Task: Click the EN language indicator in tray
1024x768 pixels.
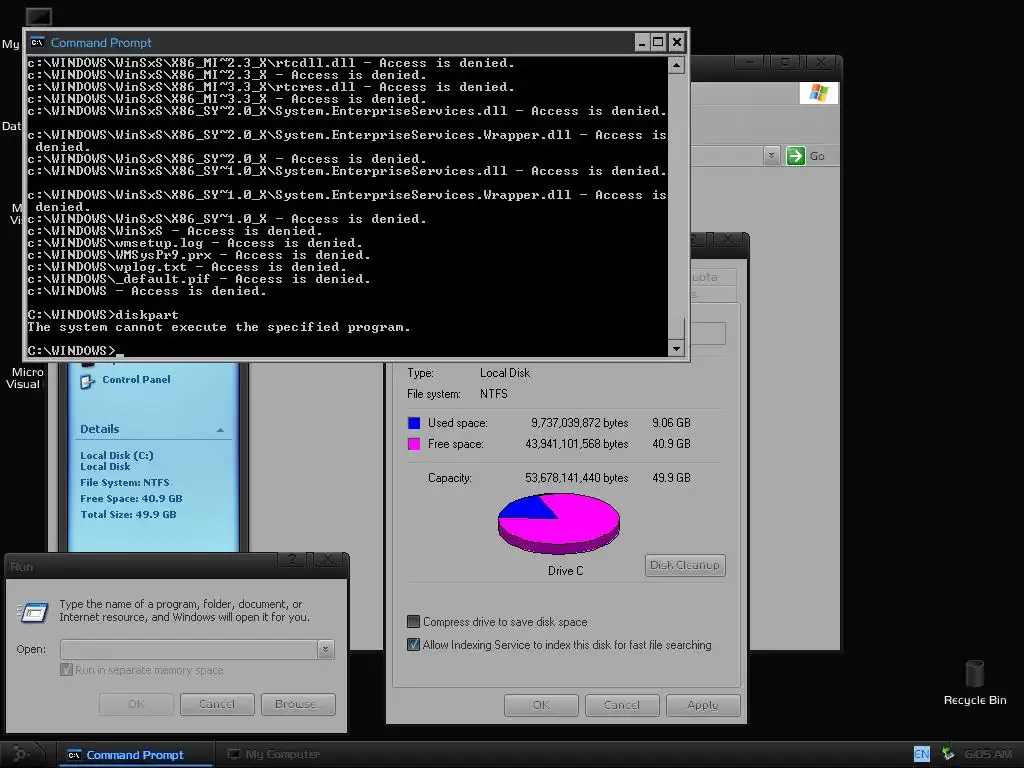Action: 921,754
